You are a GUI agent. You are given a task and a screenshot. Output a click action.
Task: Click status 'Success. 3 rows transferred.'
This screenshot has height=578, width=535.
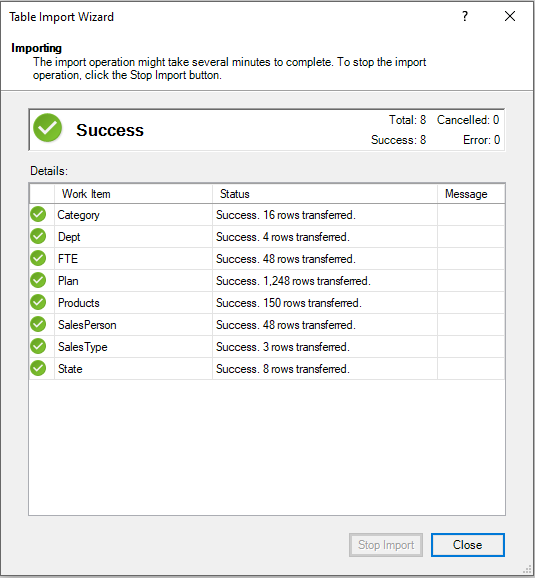[283, 347]
